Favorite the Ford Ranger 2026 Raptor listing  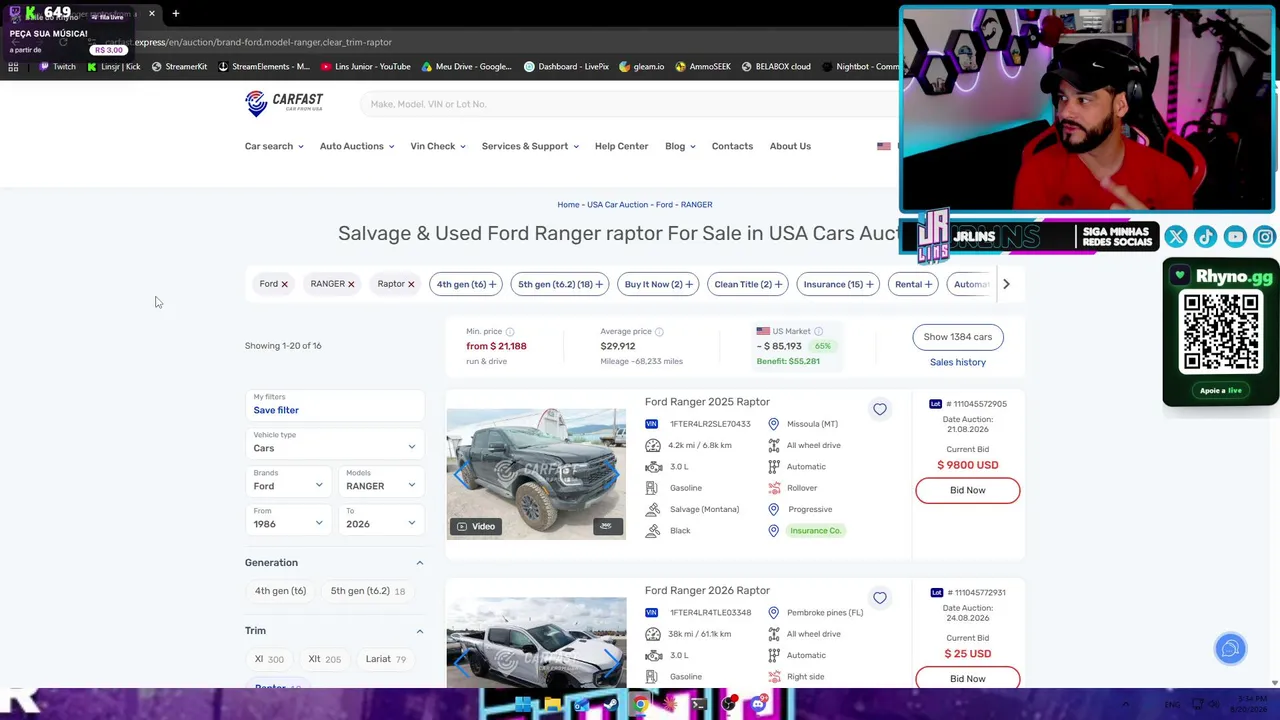click(880, 598)
